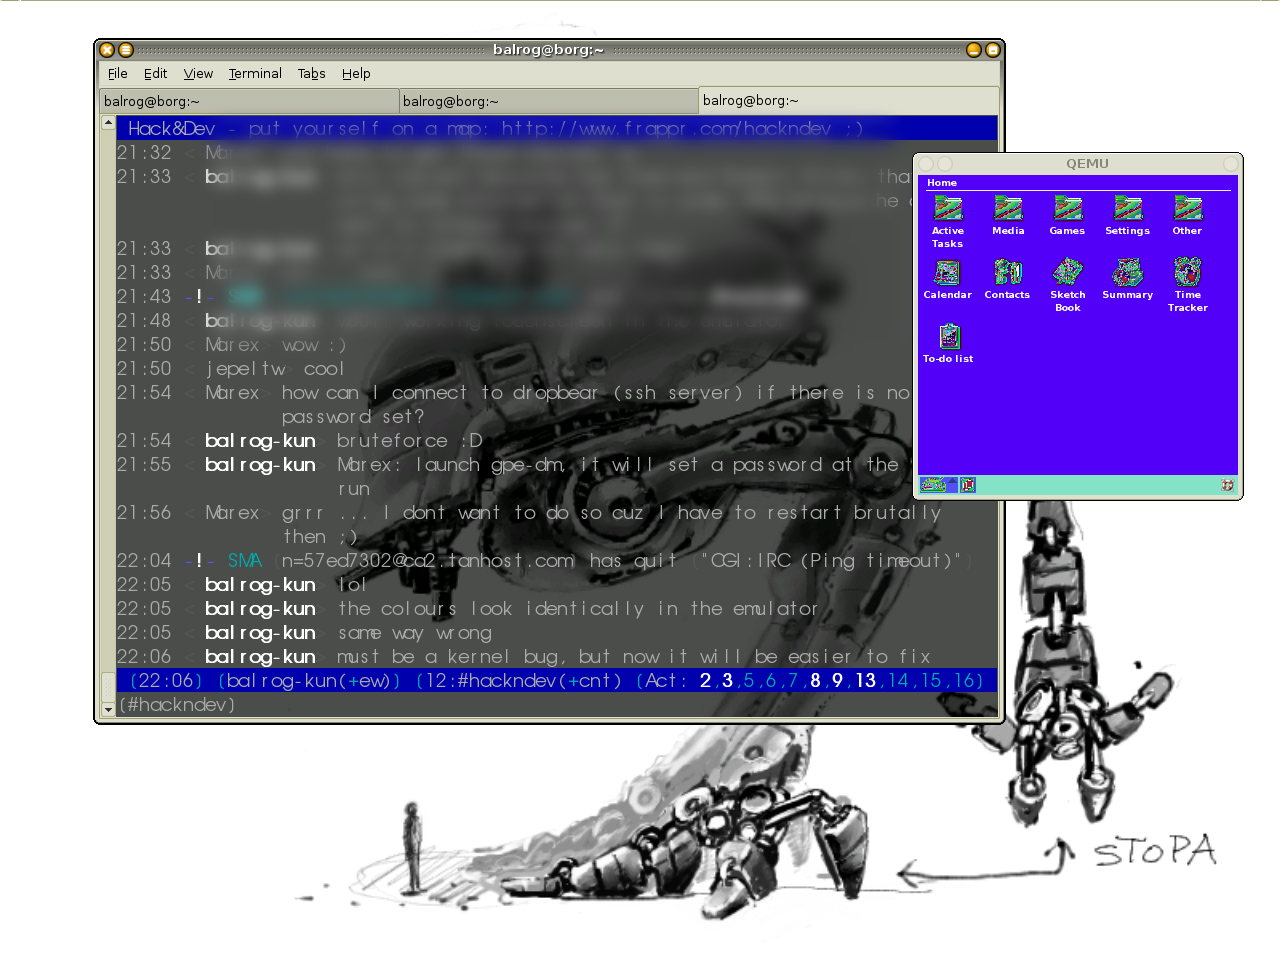
Task: Click the frappr.com/hackndev URL in the topic bar
Action: [x=666, y=128]
